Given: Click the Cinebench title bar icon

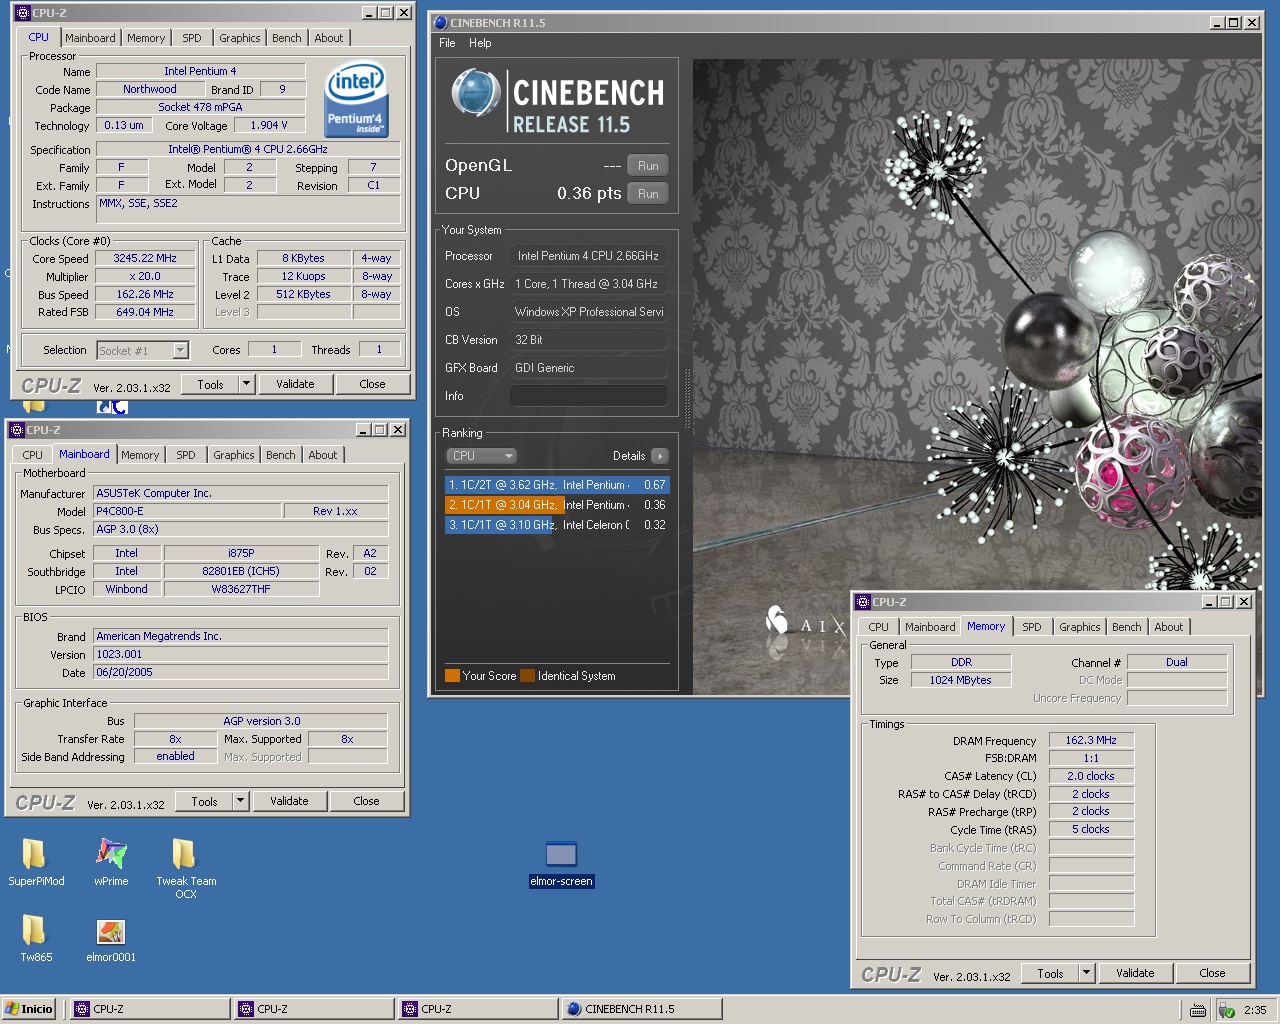Looking at the screenshot, I should 440,22.
